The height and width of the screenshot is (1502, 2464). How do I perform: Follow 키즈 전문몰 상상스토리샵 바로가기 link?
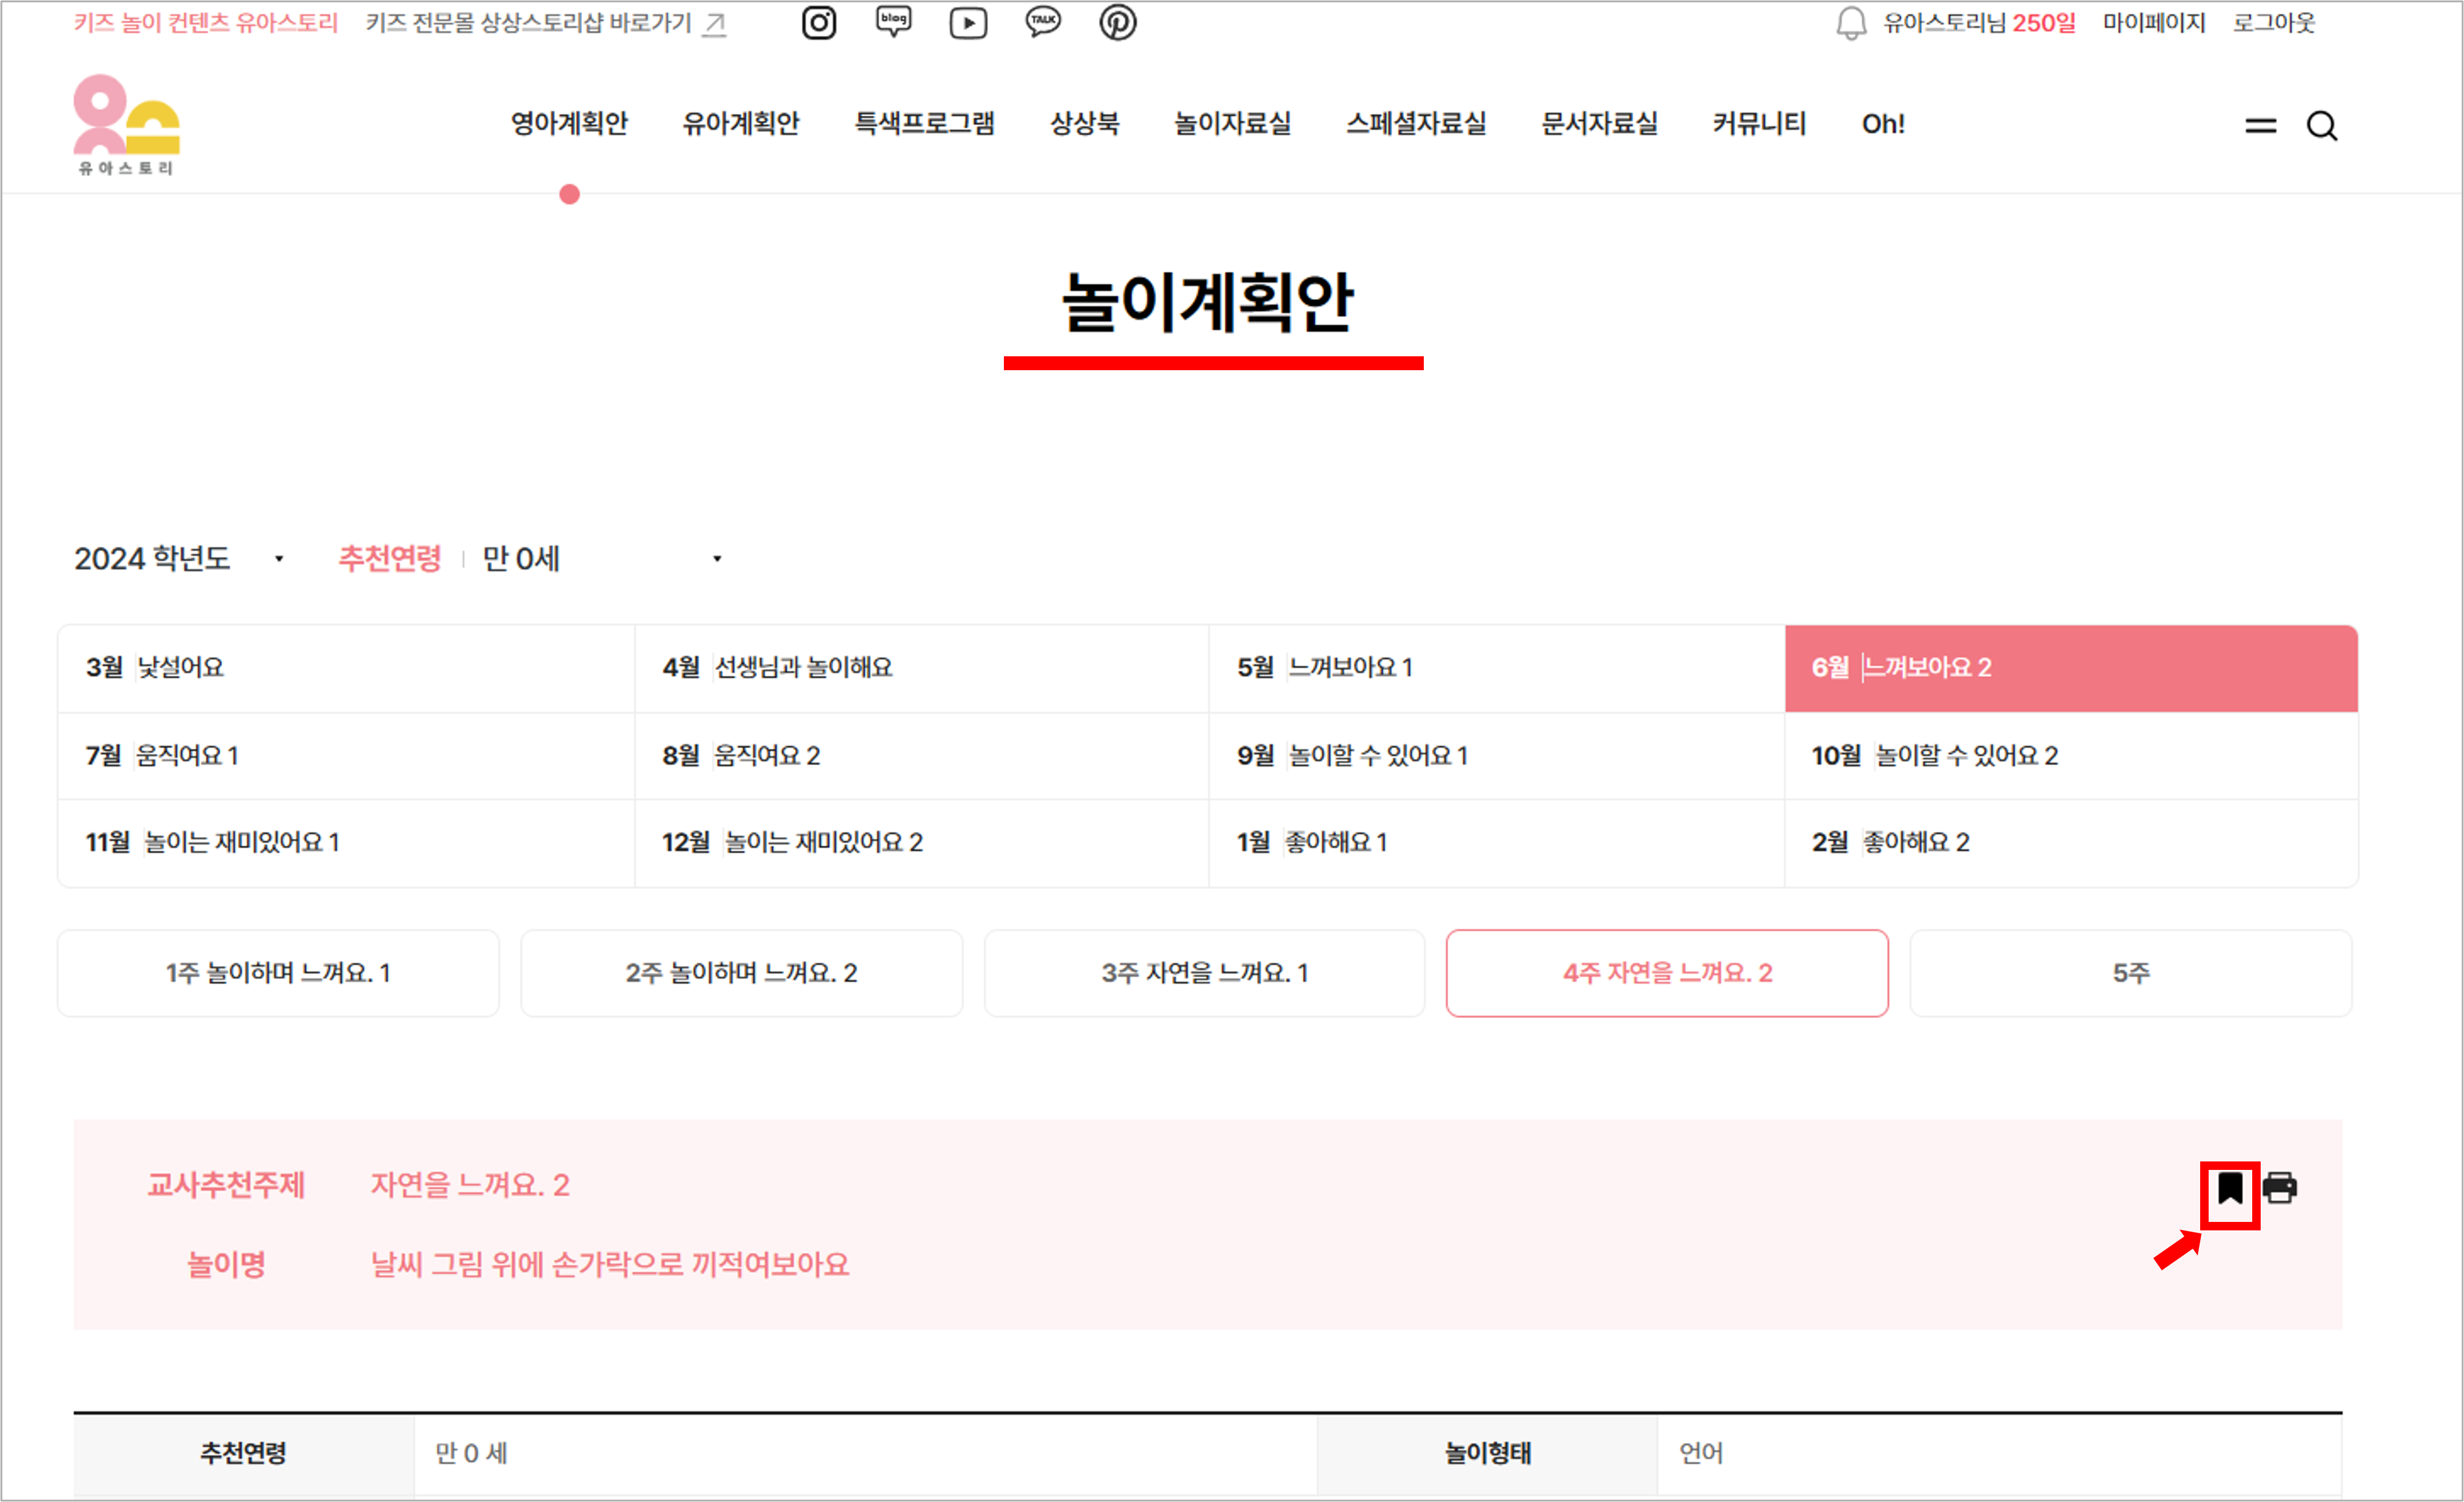click(546, 23)
